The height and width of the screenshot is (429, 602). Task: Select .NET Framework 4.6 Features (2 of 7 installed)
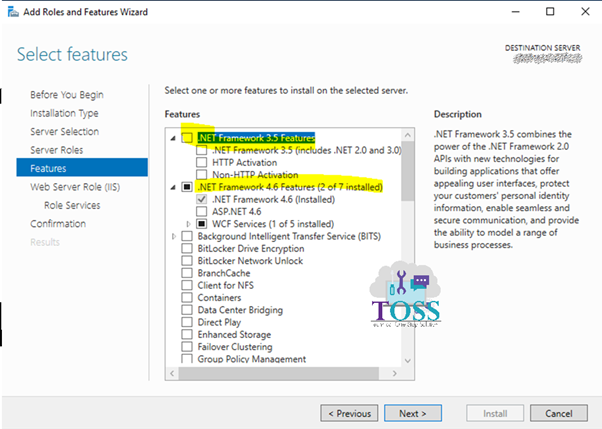(x=290, y=187)
